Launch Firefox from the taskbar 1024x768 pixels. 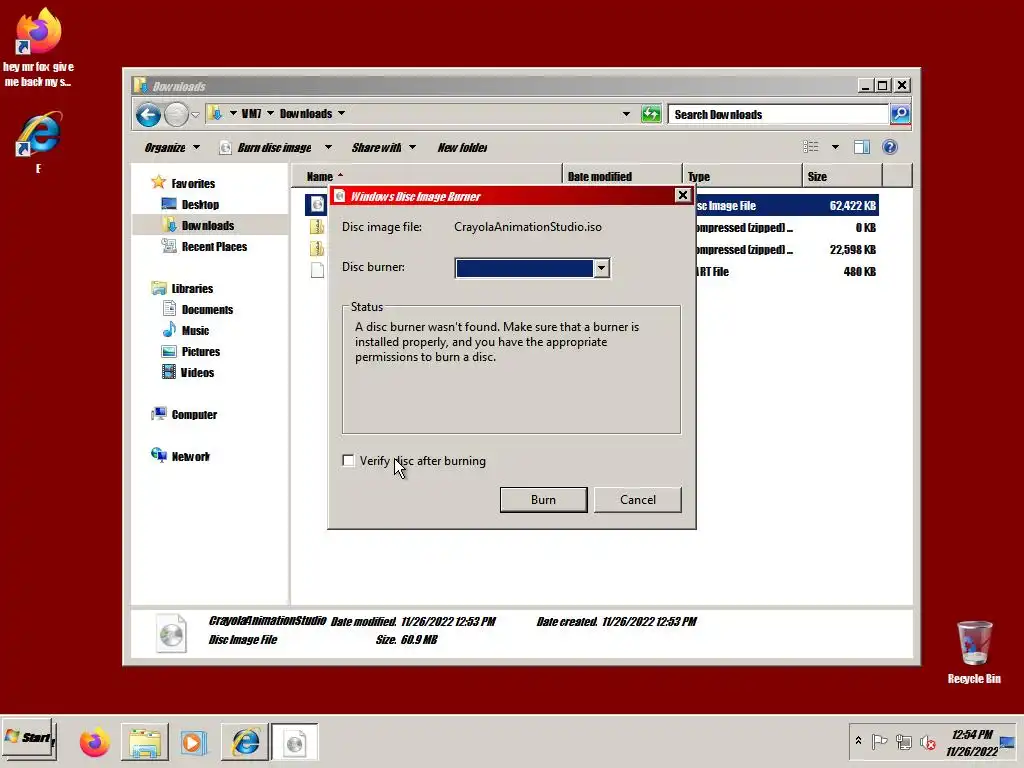point(95,743)
